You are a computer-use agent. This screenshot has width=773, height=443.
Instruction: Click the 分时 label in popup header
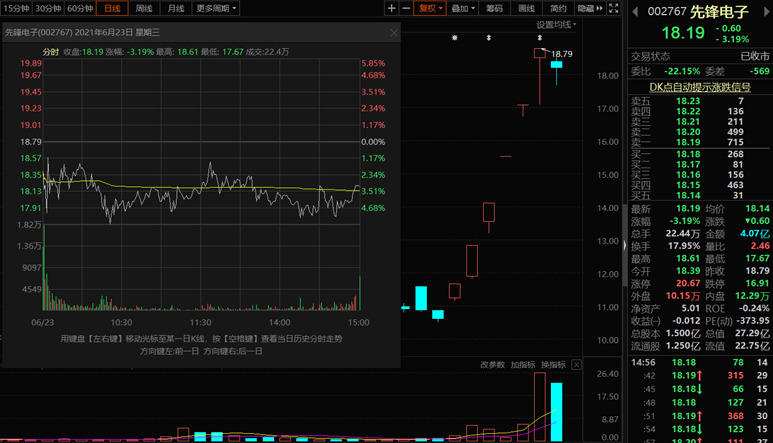(51, 52)
